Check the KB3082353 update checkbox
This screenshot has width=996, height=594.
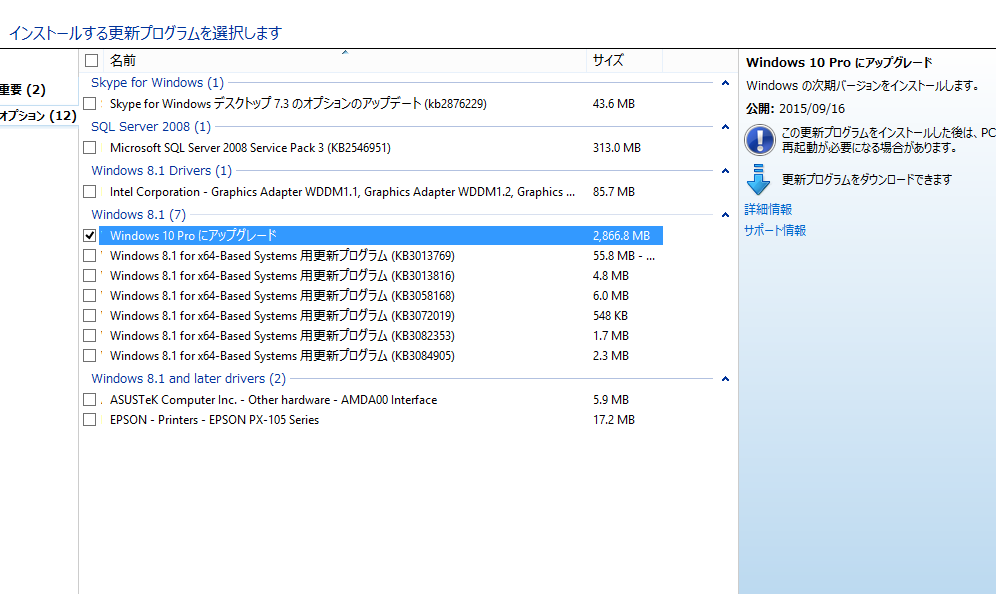tap(90, 335)
